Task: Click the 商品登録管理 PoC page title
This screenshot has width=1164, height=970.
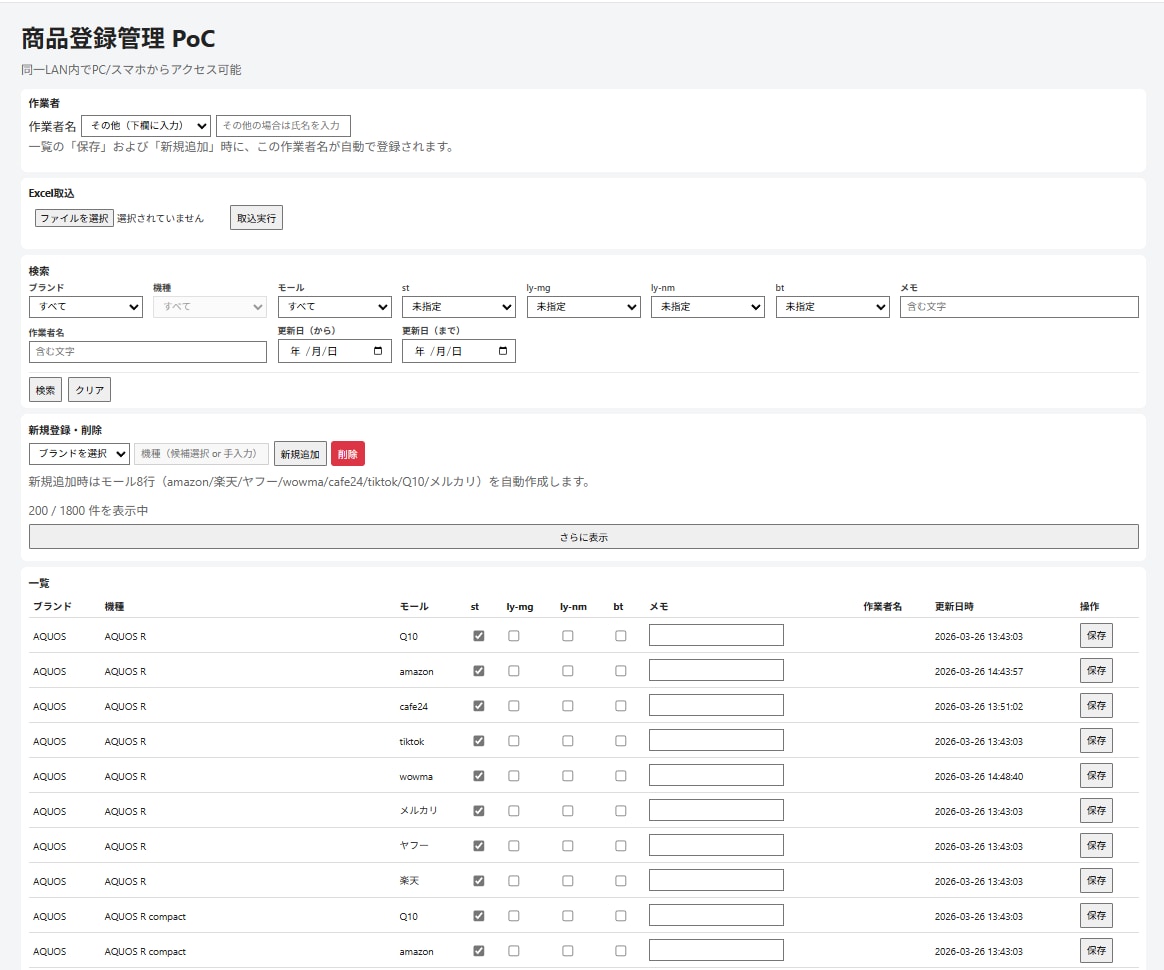Action: (118, 39)
